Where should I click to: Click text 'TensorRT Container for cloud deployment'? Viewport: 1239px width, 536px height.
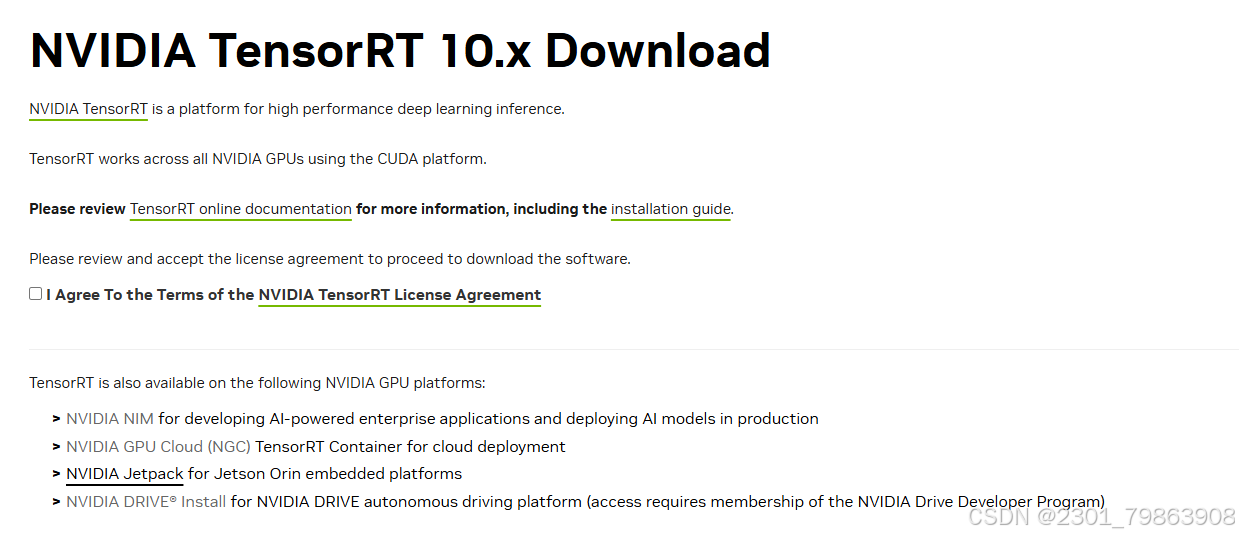coord(410,447)
